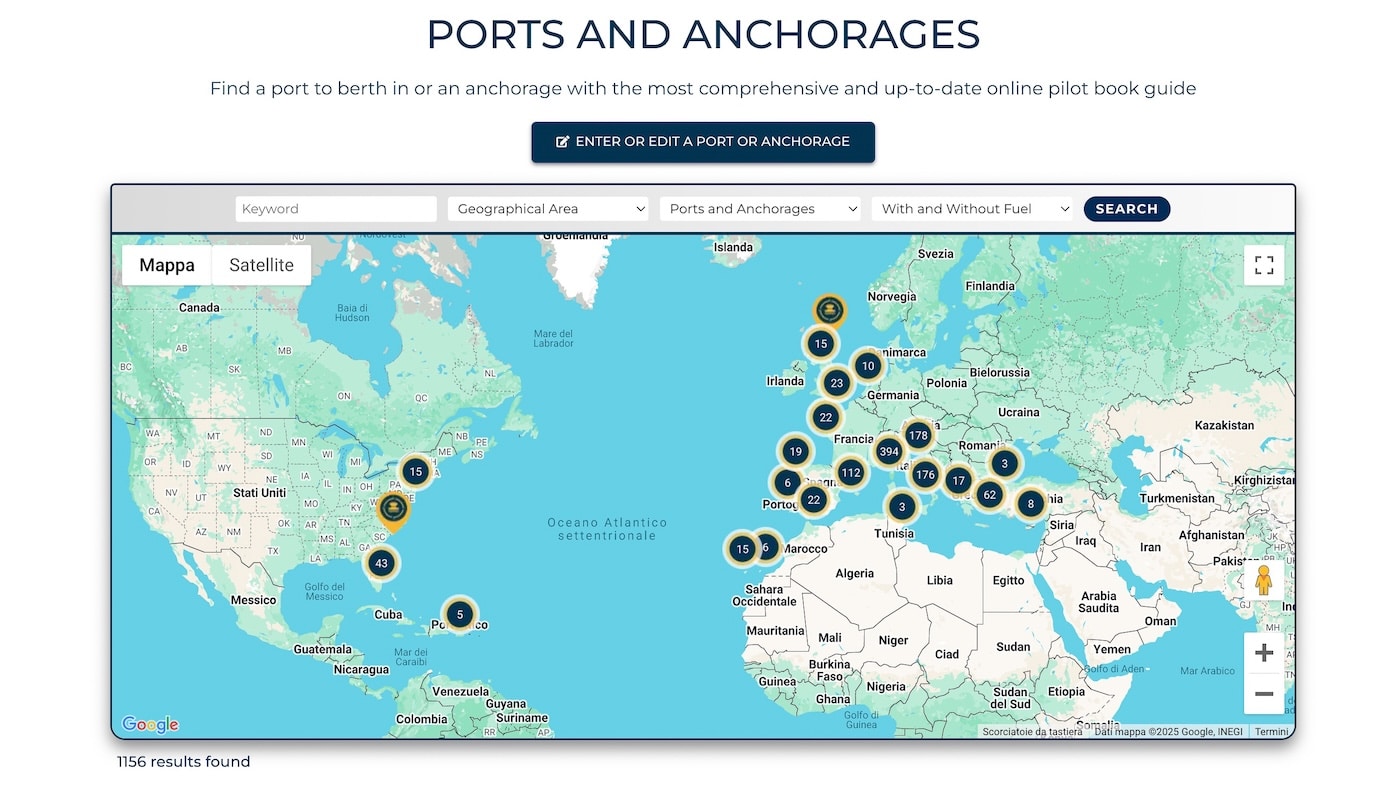
Task: Select the yellow port pin near Scotland
Action: [x=829, y=310]
